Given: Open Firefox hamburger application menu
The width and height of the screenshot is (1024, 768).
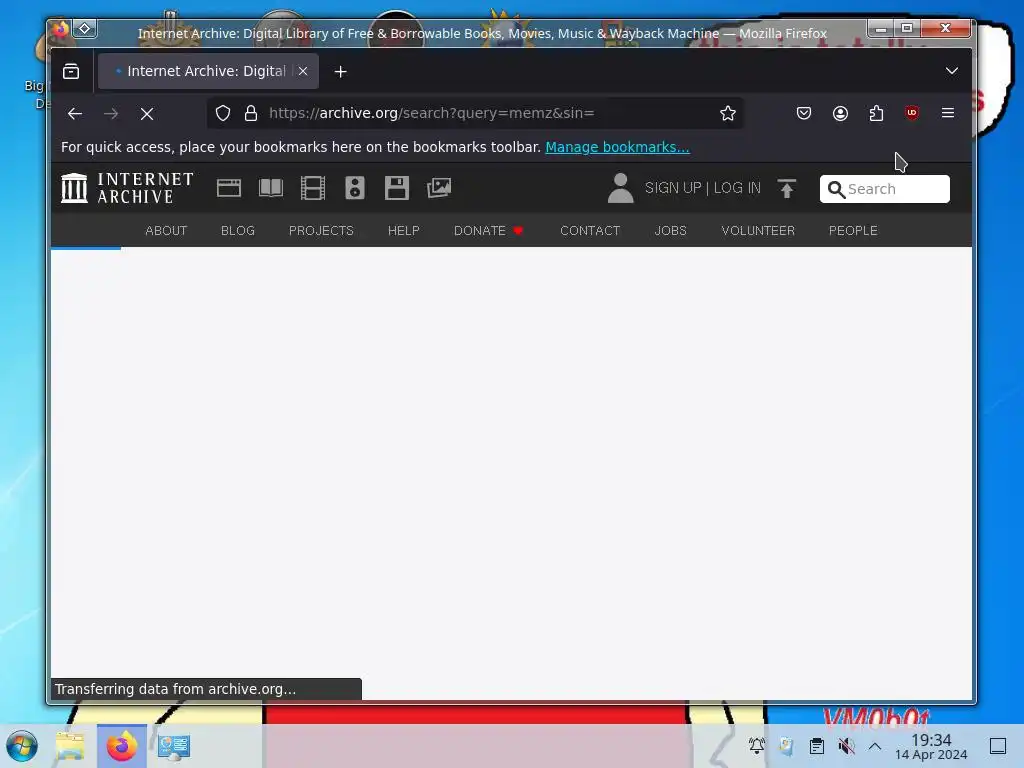Looking at the screenshot, I should (x=948, y=113).
